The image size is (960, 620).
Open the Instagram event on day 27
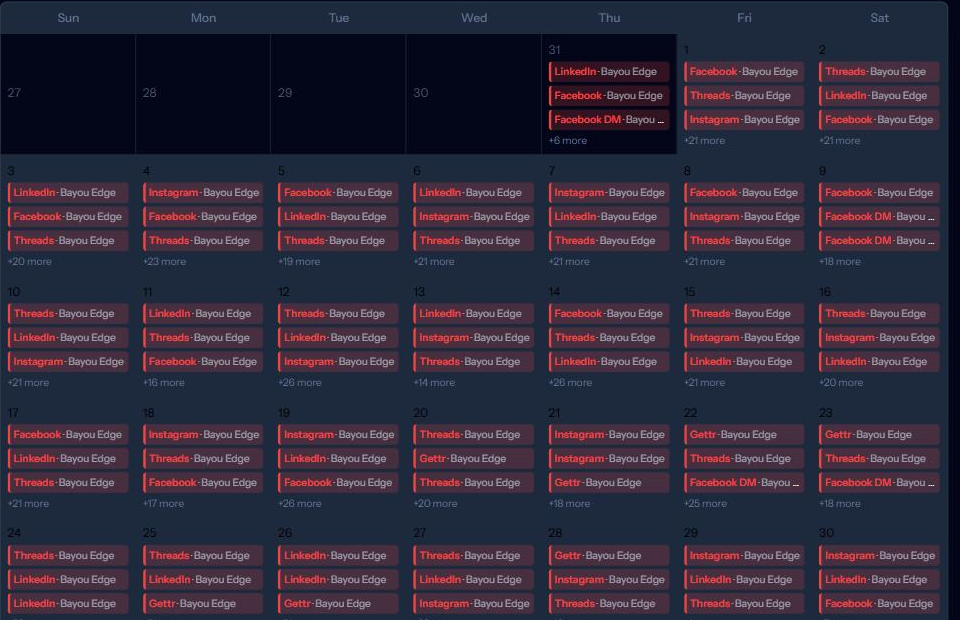point(474,603)
